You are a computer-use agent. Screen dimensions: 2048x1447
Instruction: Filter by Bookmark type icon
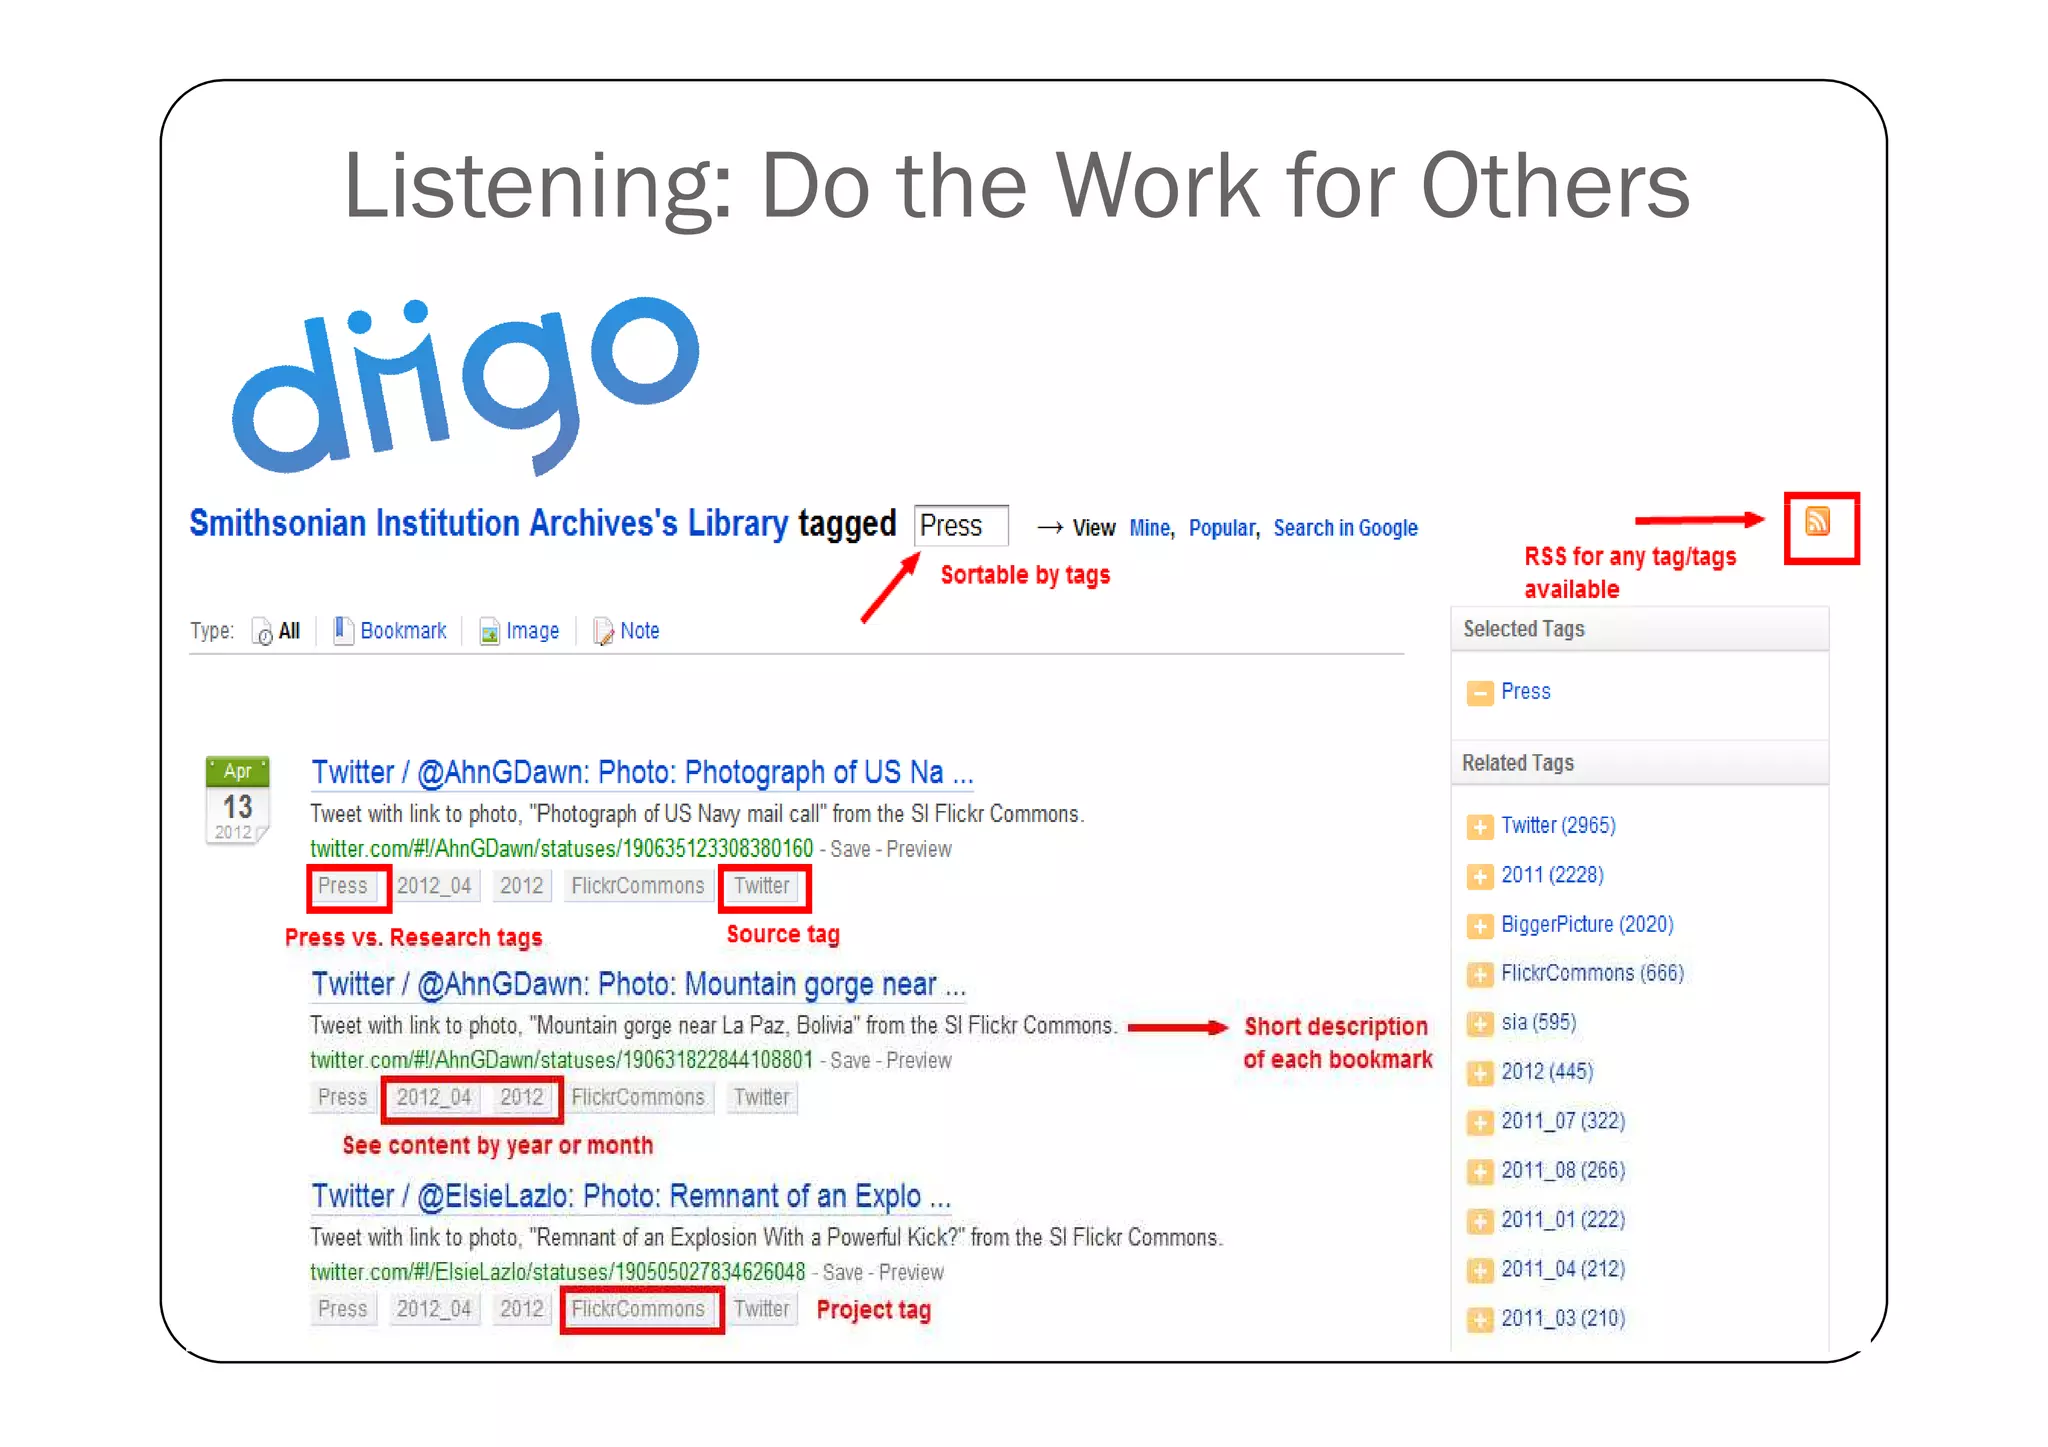tap(343, 630)
